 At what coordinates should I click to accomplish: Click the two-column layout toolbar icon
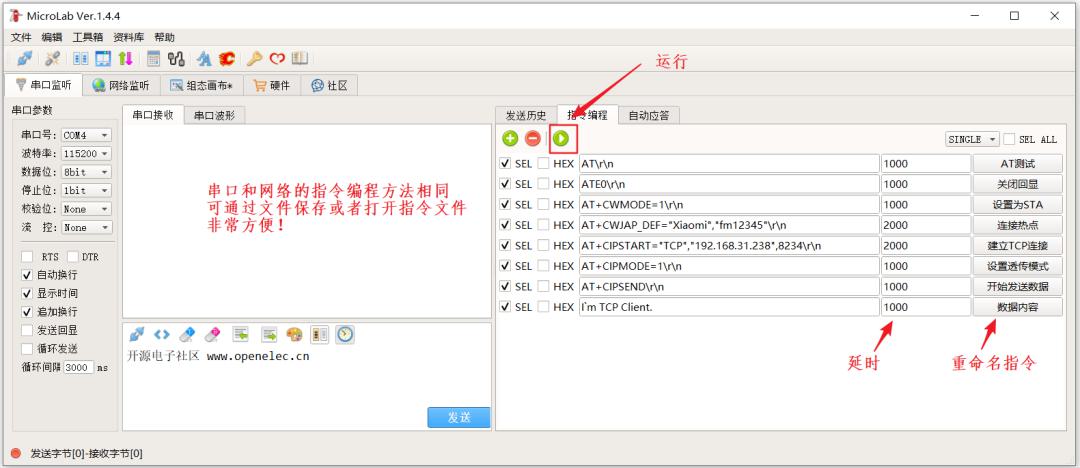[81, 59]
